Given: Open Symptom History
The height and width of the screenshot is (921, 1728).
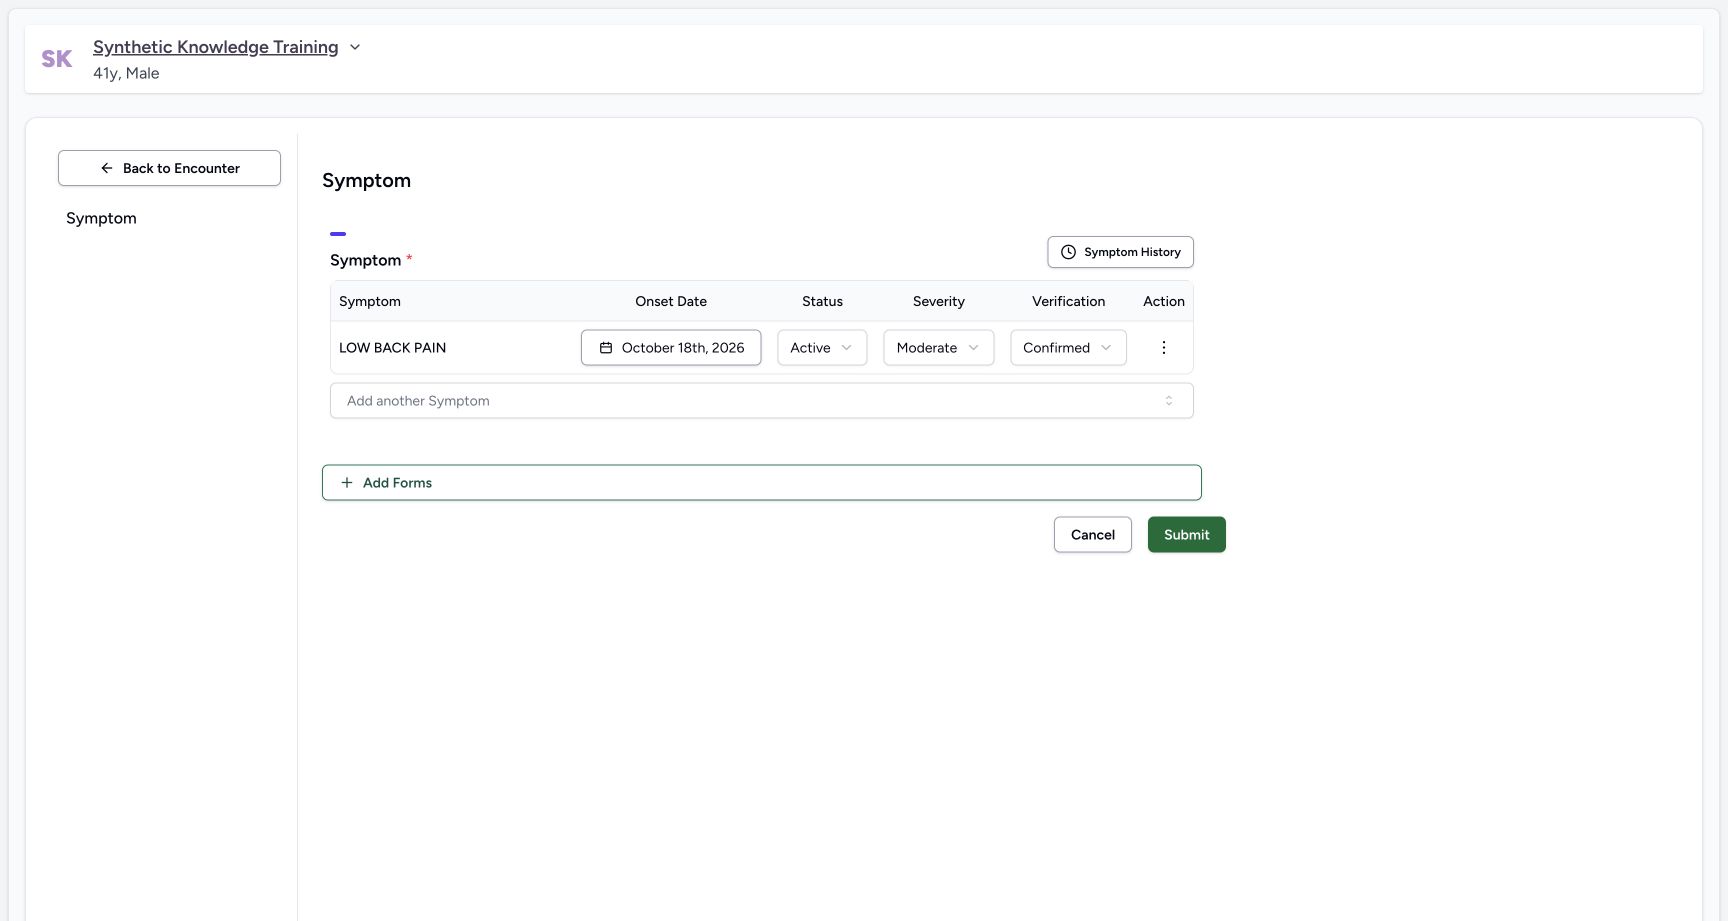Looking at the screenshot, I should pyautogui.click(x=1120, y=252).
